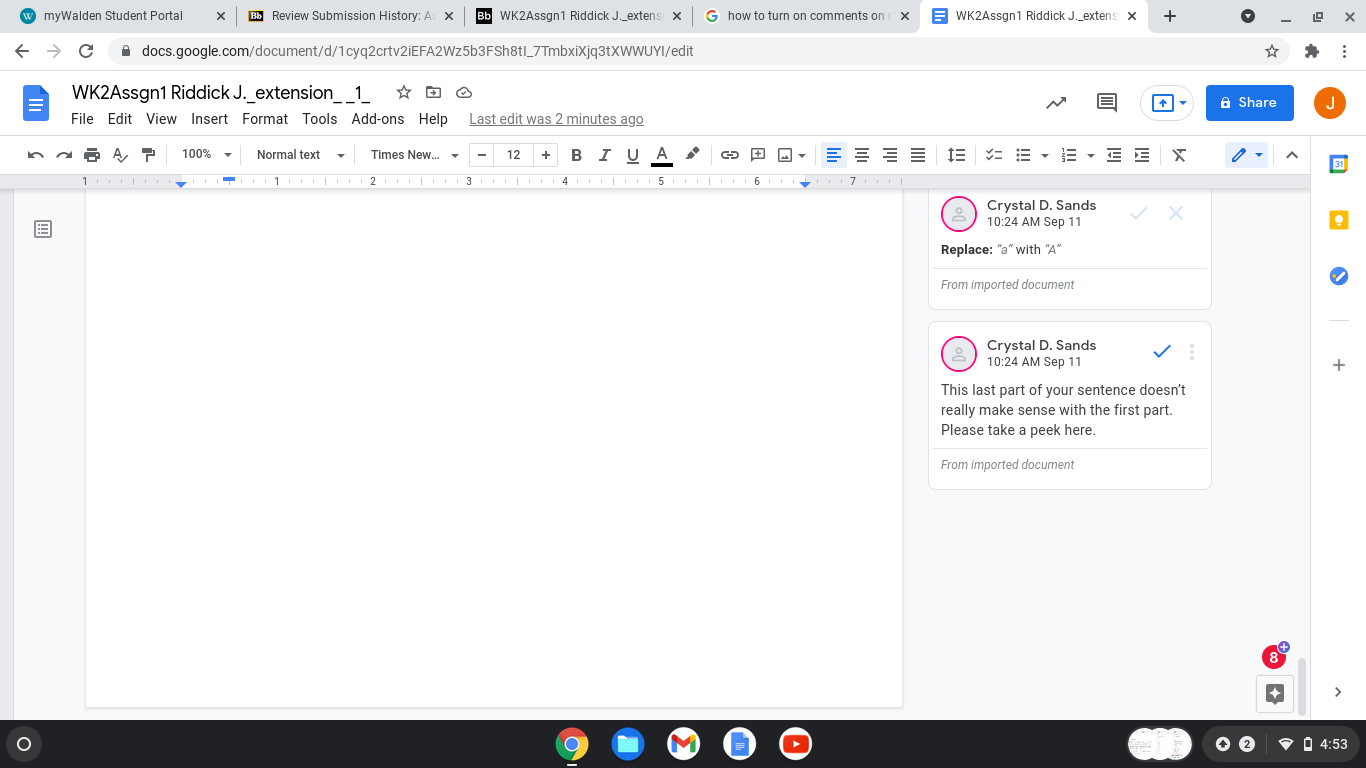
Task: Click the blue Share button
Action: (1249, 102)
